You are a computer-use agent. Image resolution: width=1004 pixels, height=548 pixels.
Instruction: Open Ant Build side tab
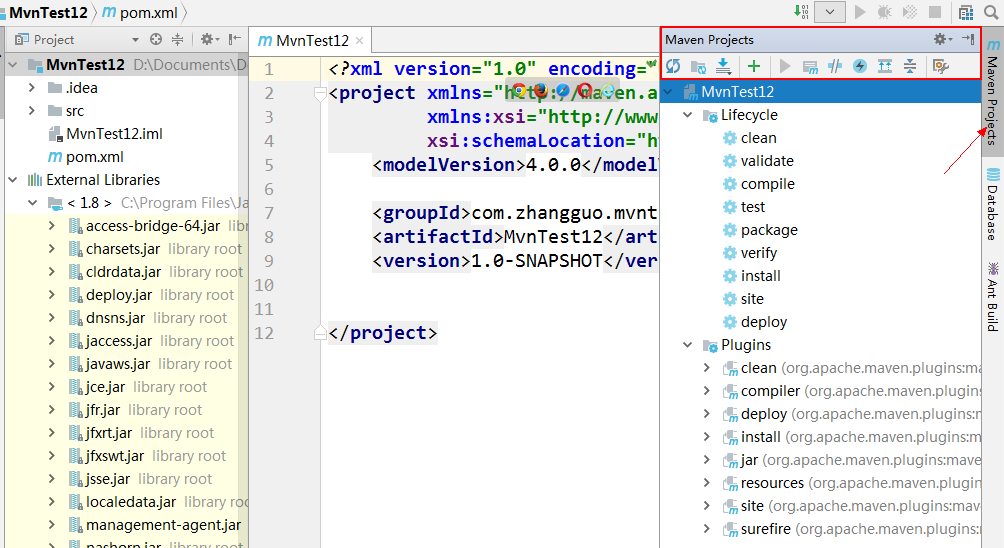(992, 296)
